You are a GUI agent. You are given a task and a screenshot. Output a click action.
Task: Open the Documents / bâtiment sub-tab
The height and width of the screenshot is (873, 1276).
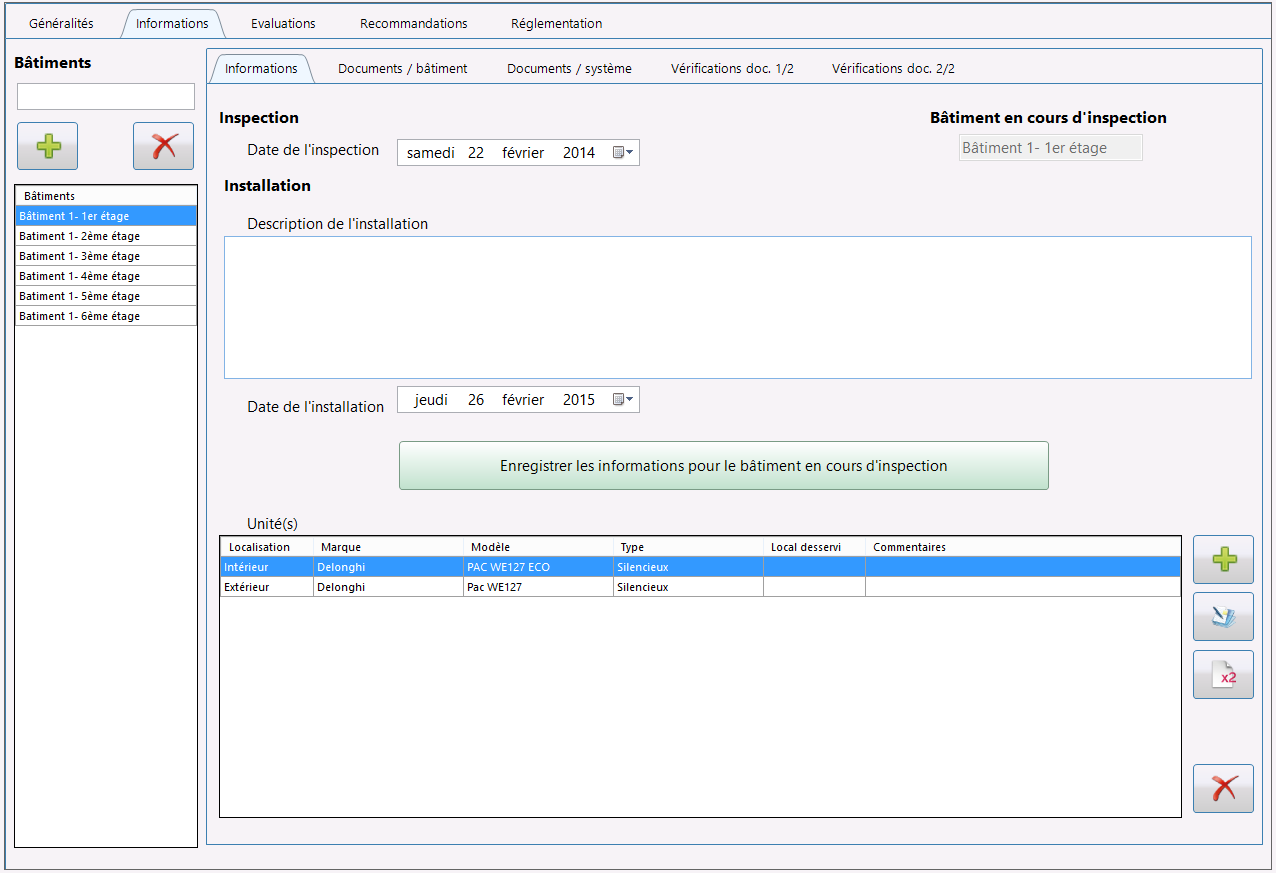(x=403, y=69)
